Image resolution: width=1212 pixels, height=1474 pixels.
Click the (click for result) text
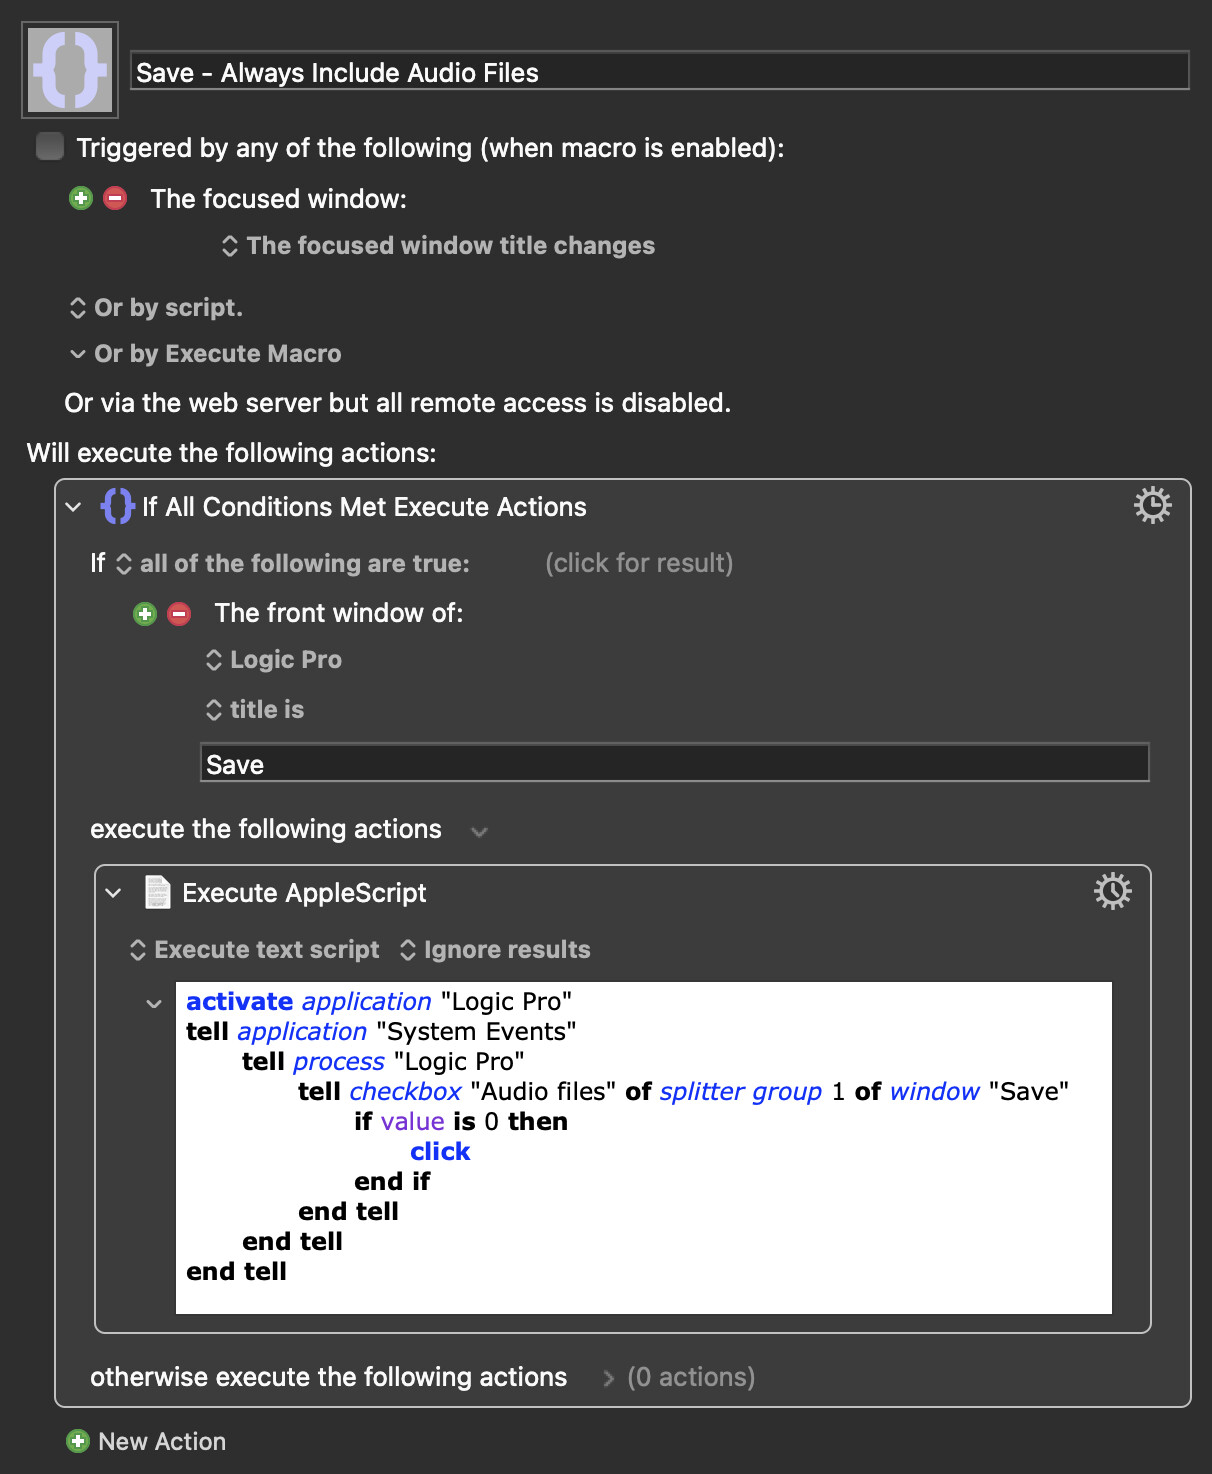pyautogui.click(x=639, y=563)
